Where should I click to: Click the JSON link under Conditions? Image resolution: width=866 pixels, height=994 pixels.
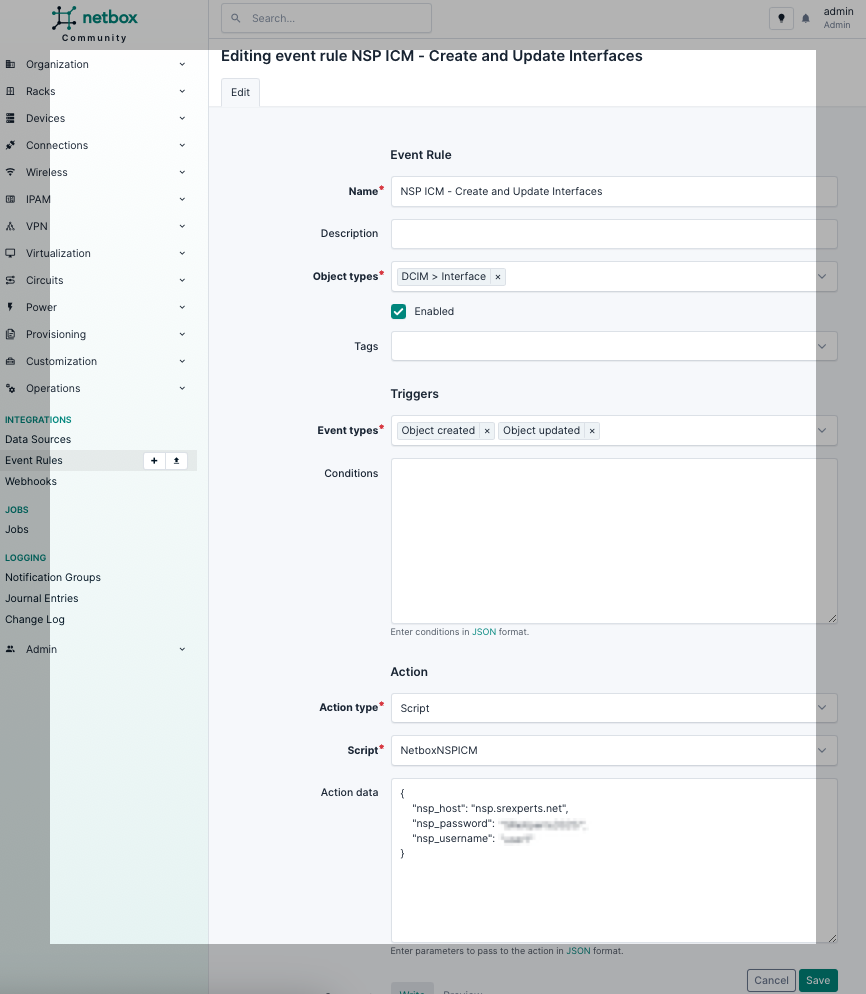tap(484, 632)
